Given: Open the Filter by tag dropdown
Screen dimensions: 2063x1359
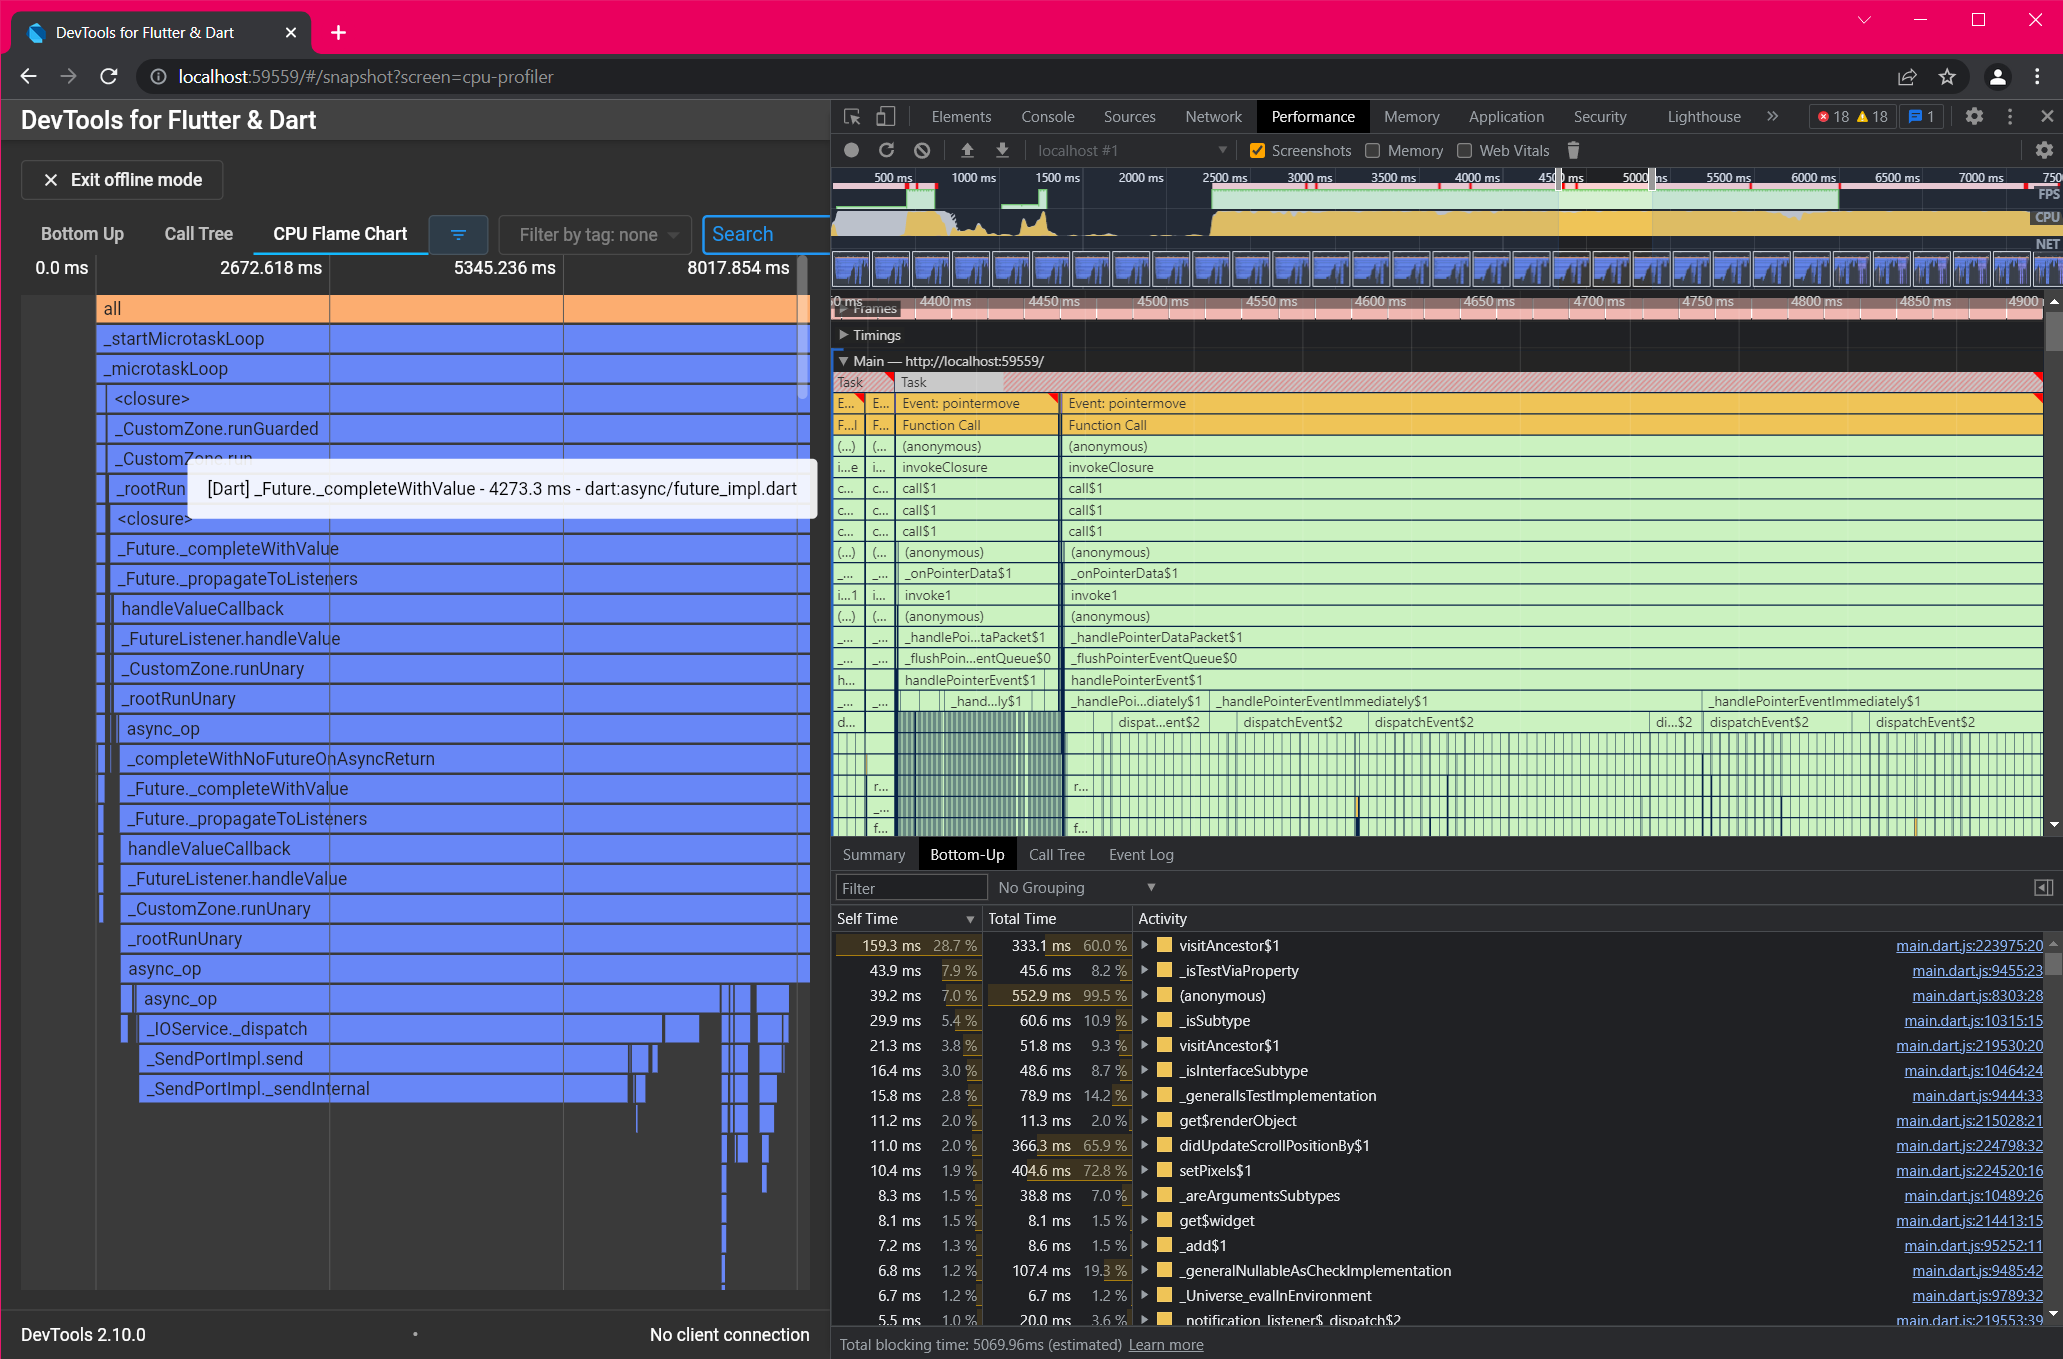Looking at the screenshot, I should tap(595, 235).
